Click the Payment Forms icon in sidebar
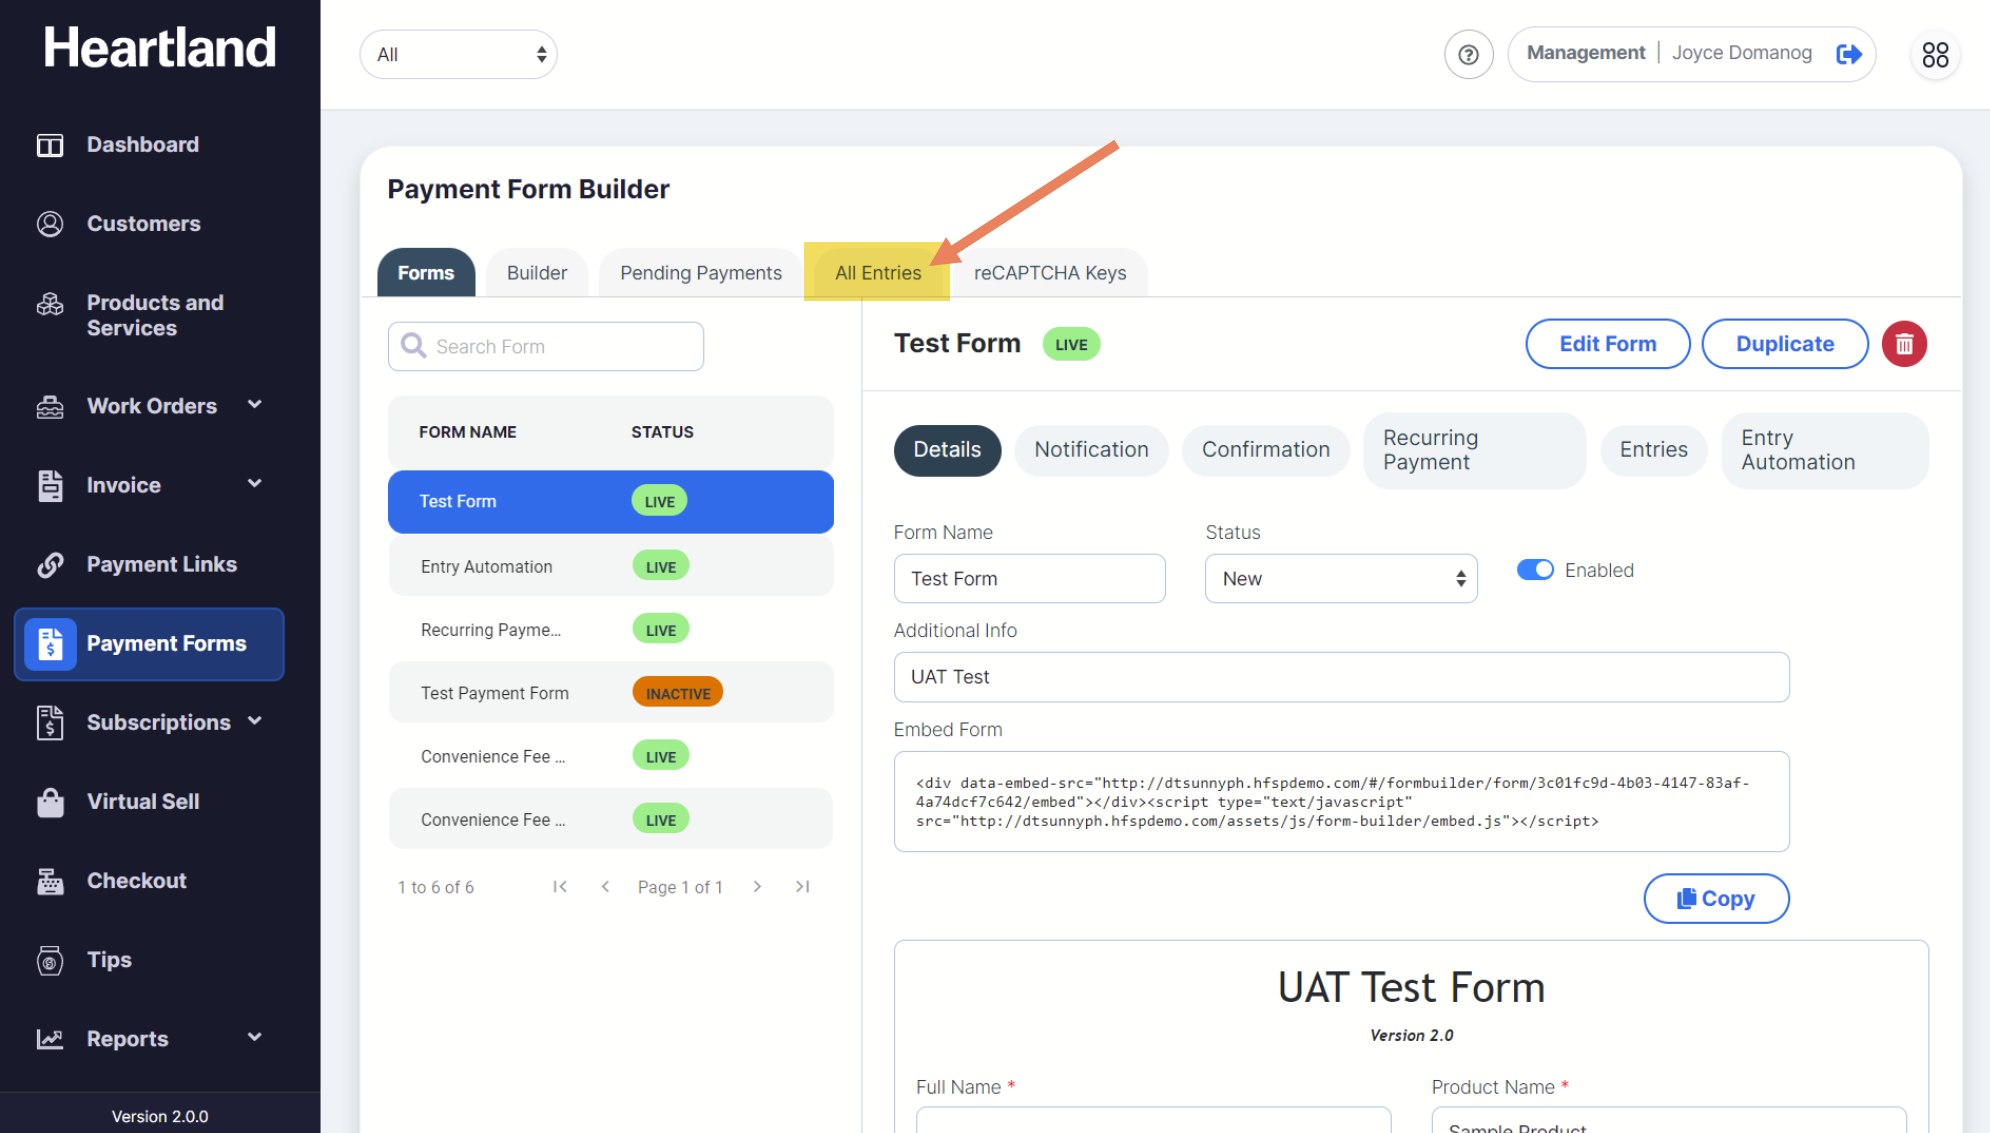This screenshot has width=1990, height=1133. tap(50, 644)
